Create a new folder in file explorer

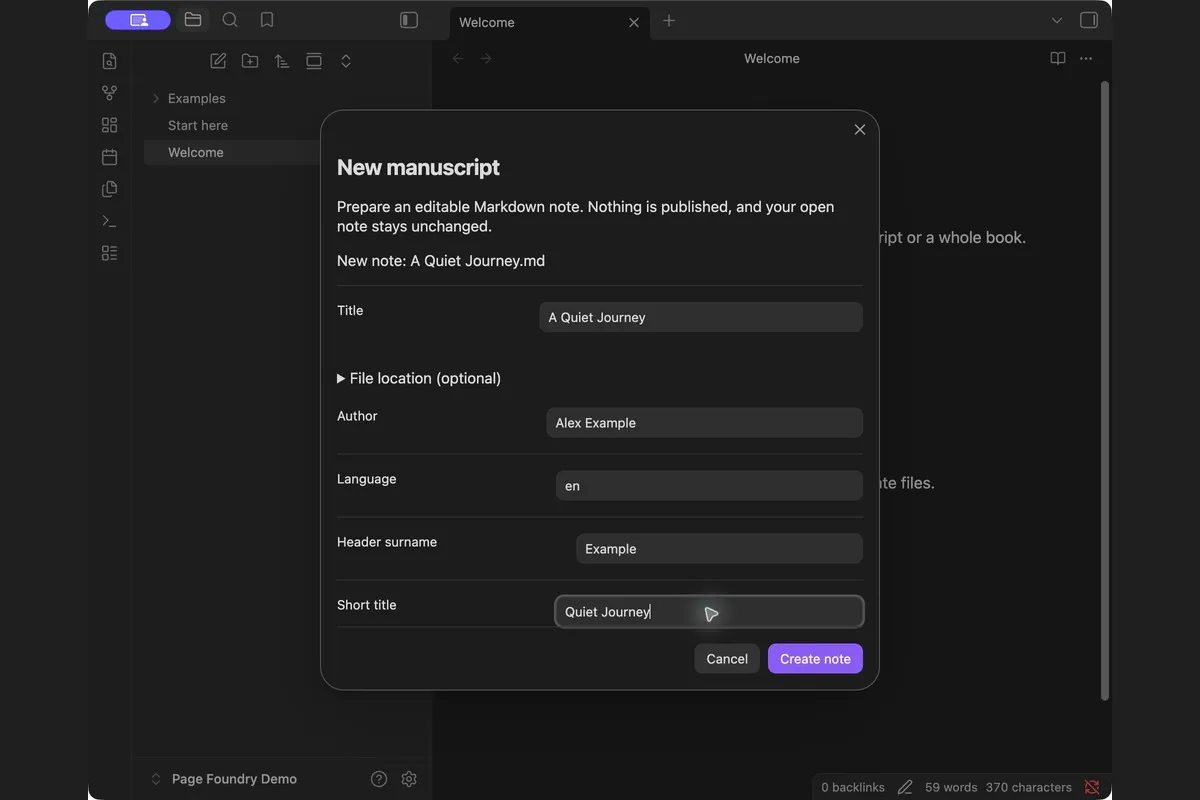pyautogui.click(x=250, y=61)
